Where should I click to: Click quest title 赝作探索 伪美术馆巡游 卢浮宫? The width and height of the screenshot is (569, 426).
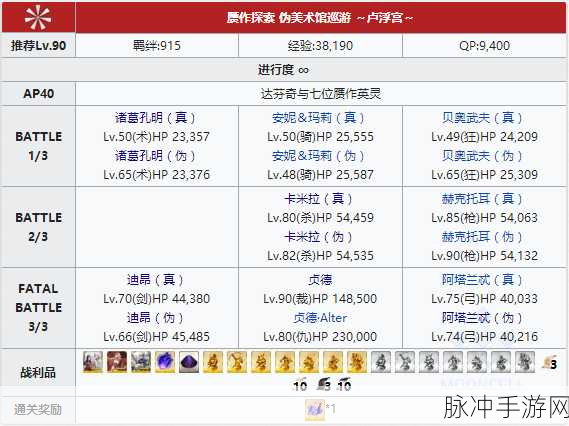click(x=320, y=17)
